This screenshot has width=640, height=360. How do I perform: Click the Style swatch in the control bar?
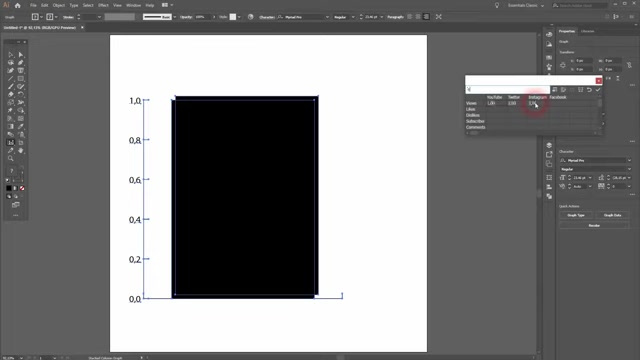point(233,17)
